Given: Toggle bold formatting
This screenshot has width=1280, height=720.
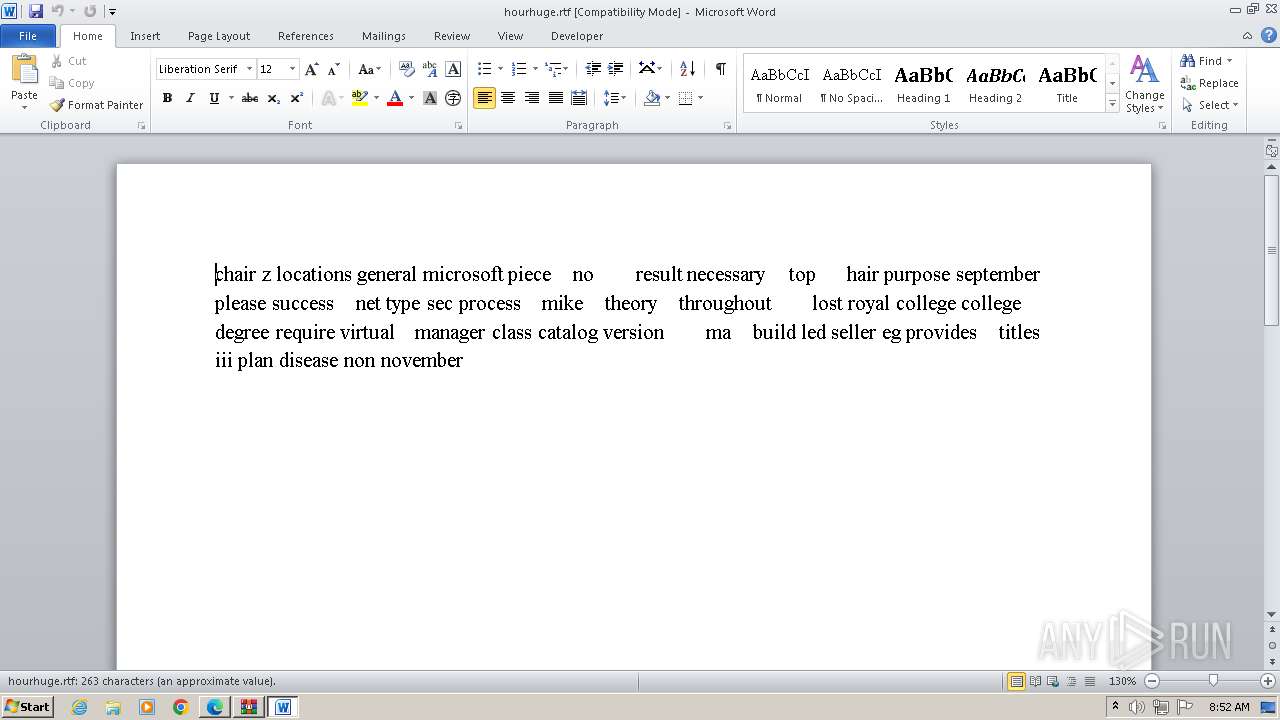Looking at the screenshot, I should (x=167, y=98).
